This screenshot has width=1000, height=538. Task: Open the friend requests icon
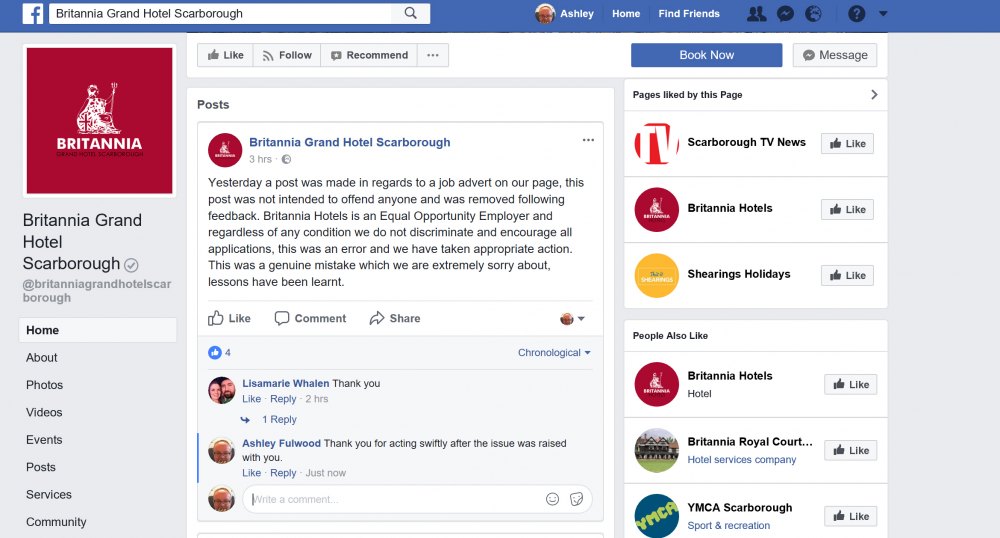tap(756, 13)
